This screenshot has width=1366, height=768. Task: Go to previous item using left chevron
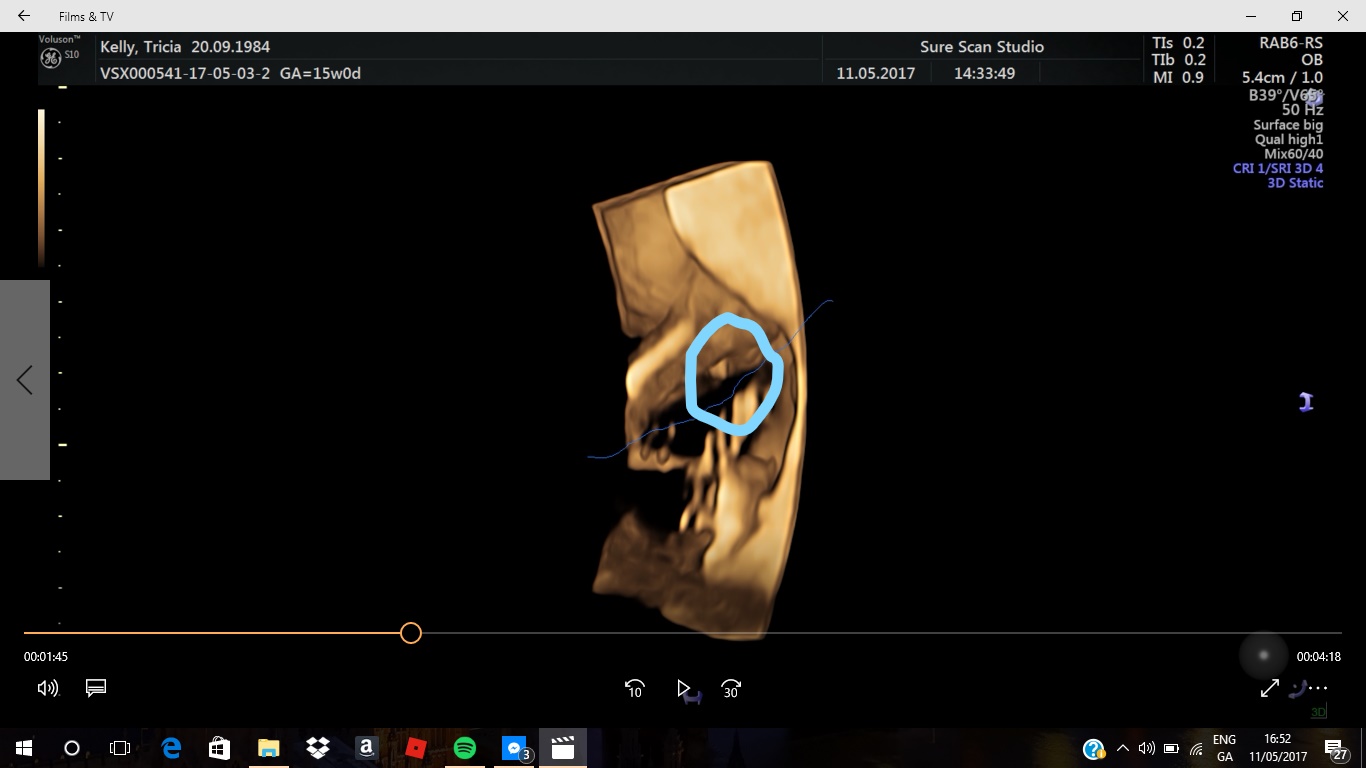pyautogui.click(x=25, y=380)
